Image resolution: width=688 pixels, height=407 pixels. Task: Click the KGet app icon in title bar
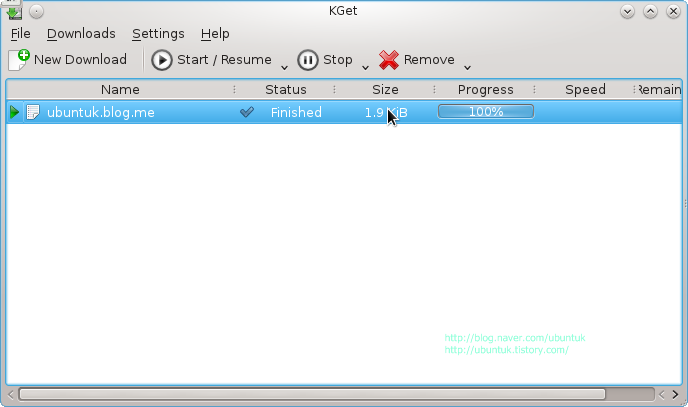pyautogui.click(x=14, y=12)
